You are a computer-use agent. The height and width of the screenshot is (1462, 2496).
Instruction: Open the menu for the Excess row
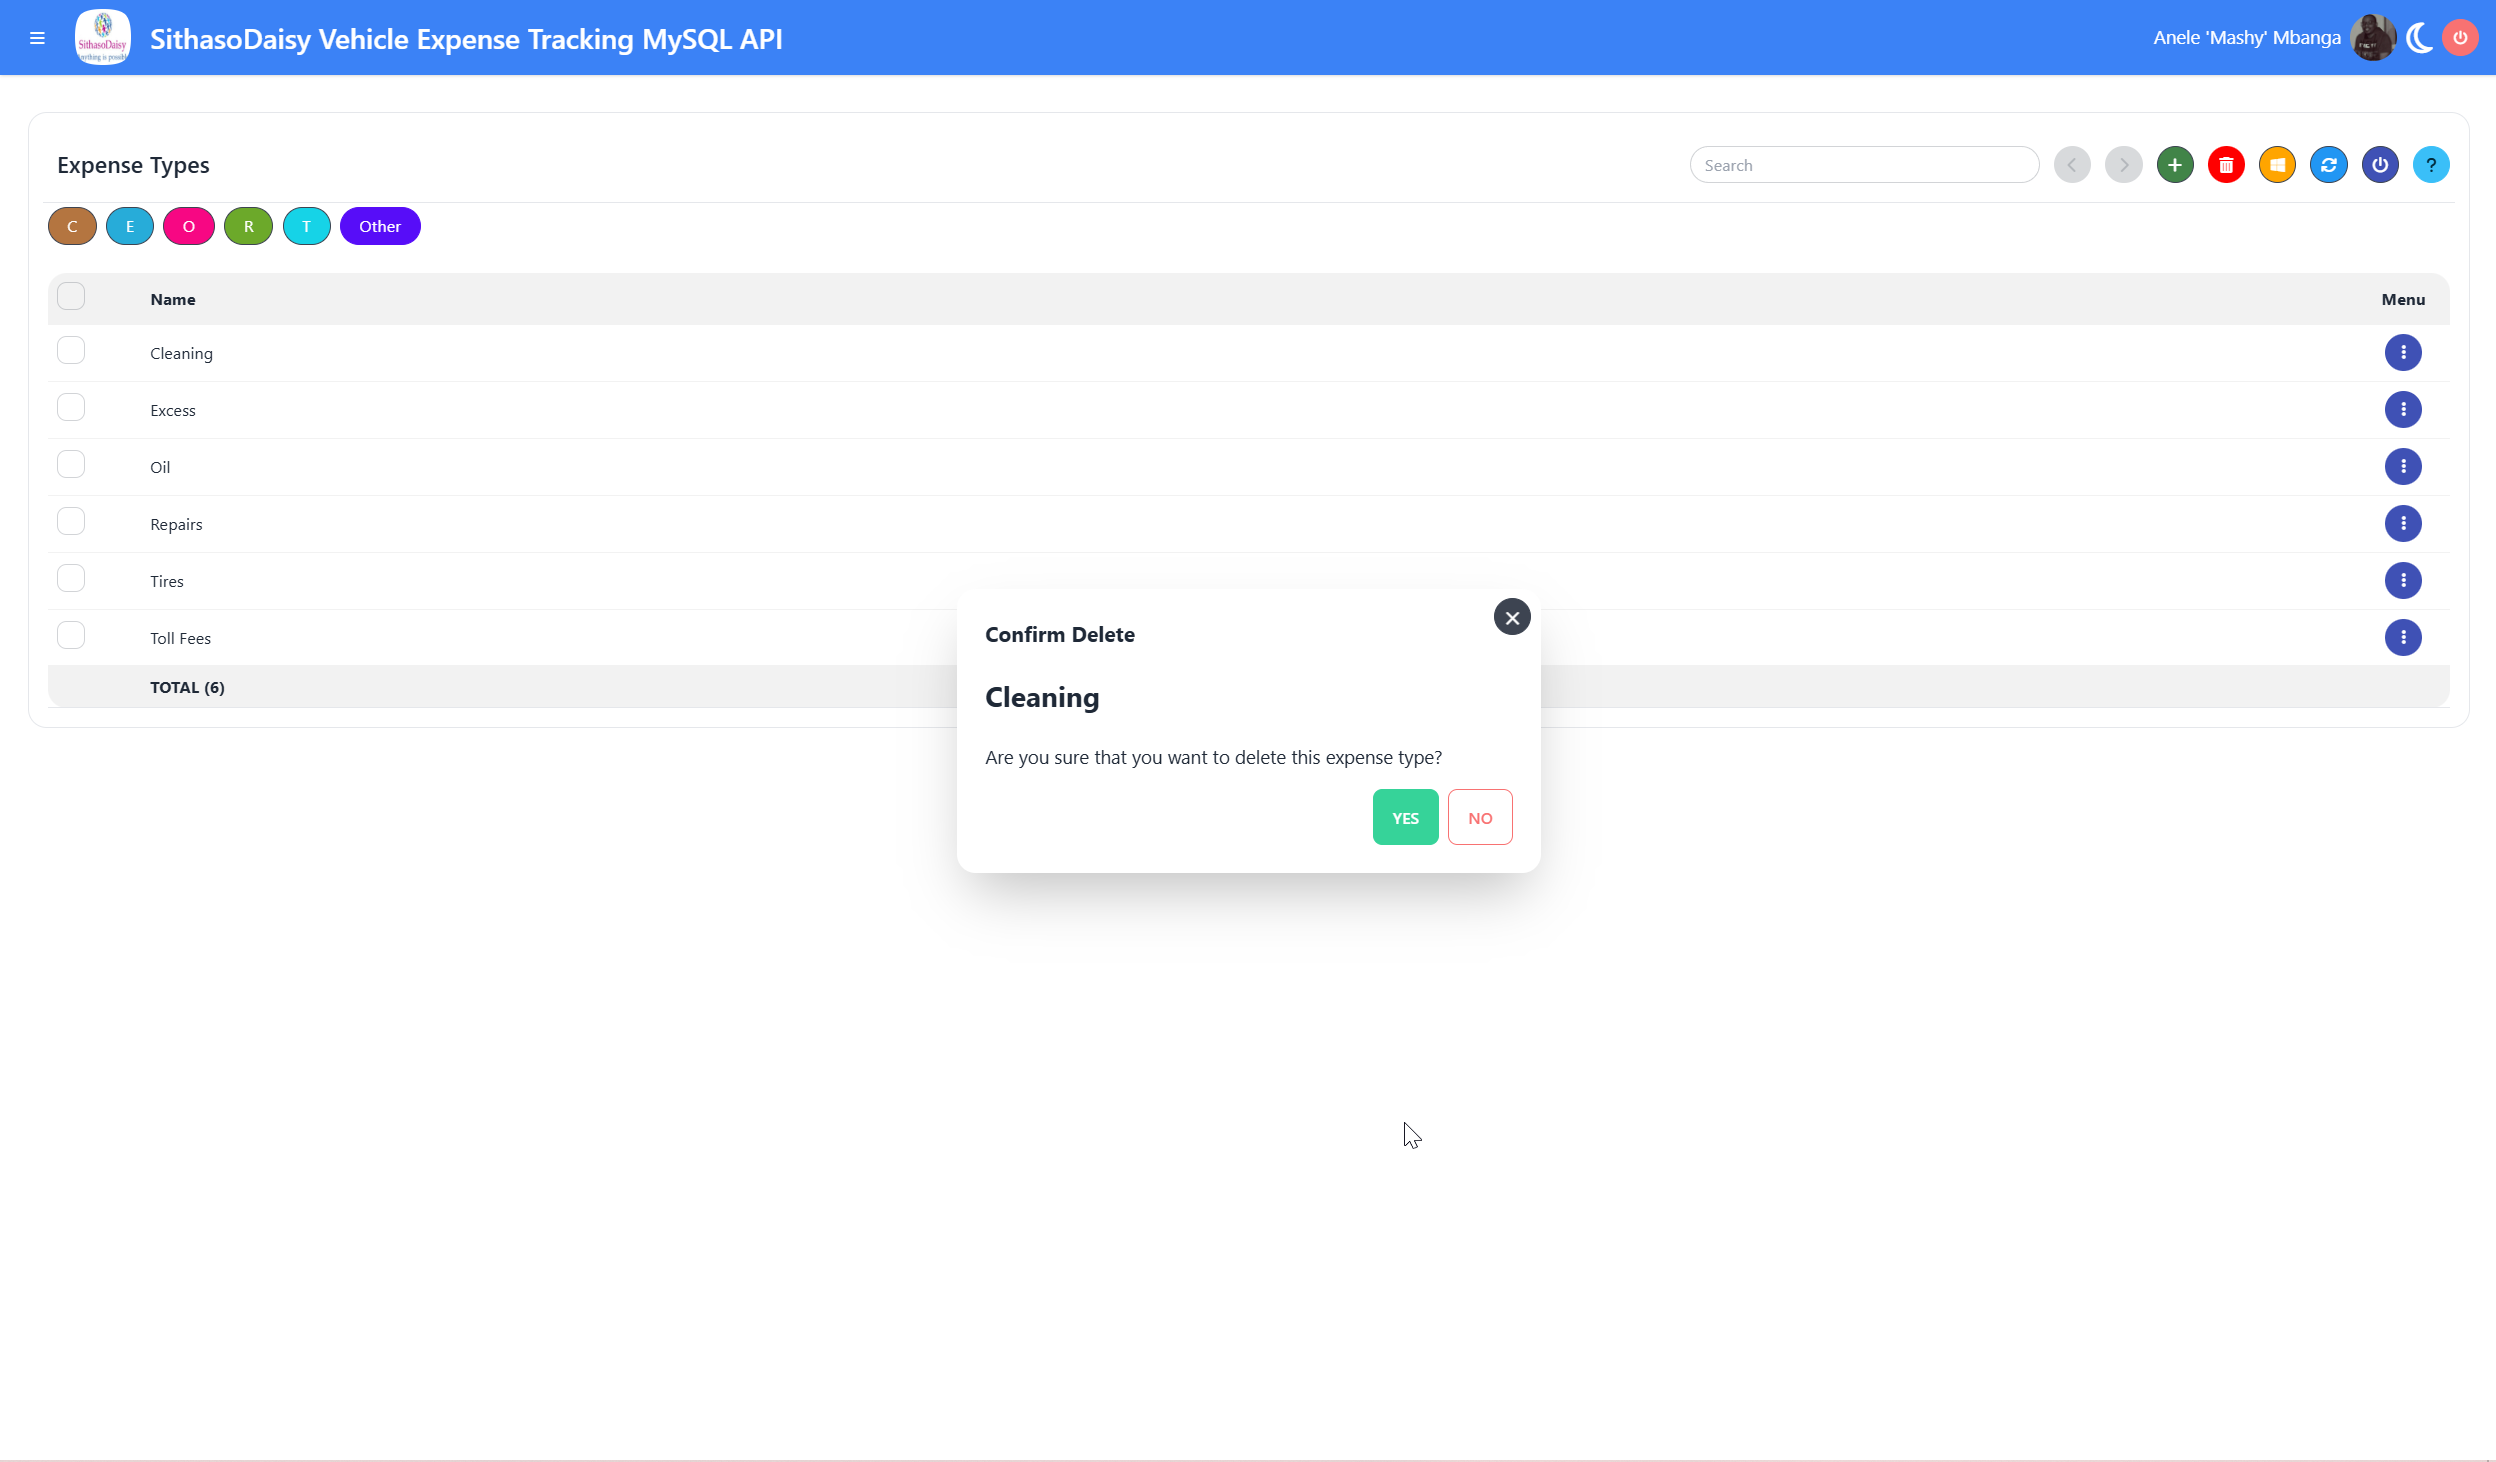2403,409
